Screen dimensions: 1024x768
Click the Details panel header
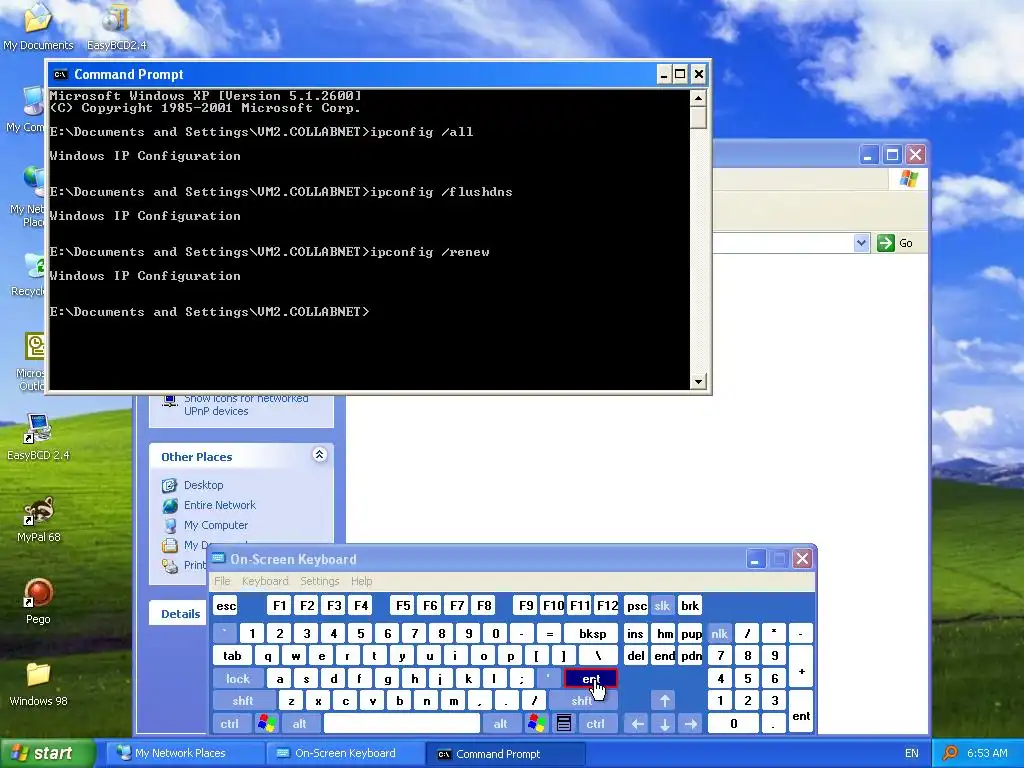(x=180, y=614)
